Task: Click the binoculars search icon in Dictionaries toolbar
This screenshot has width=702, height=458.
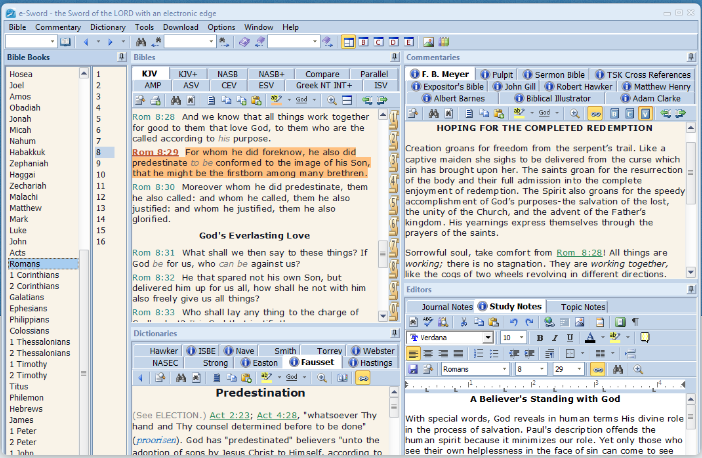Action: [181, 378]
